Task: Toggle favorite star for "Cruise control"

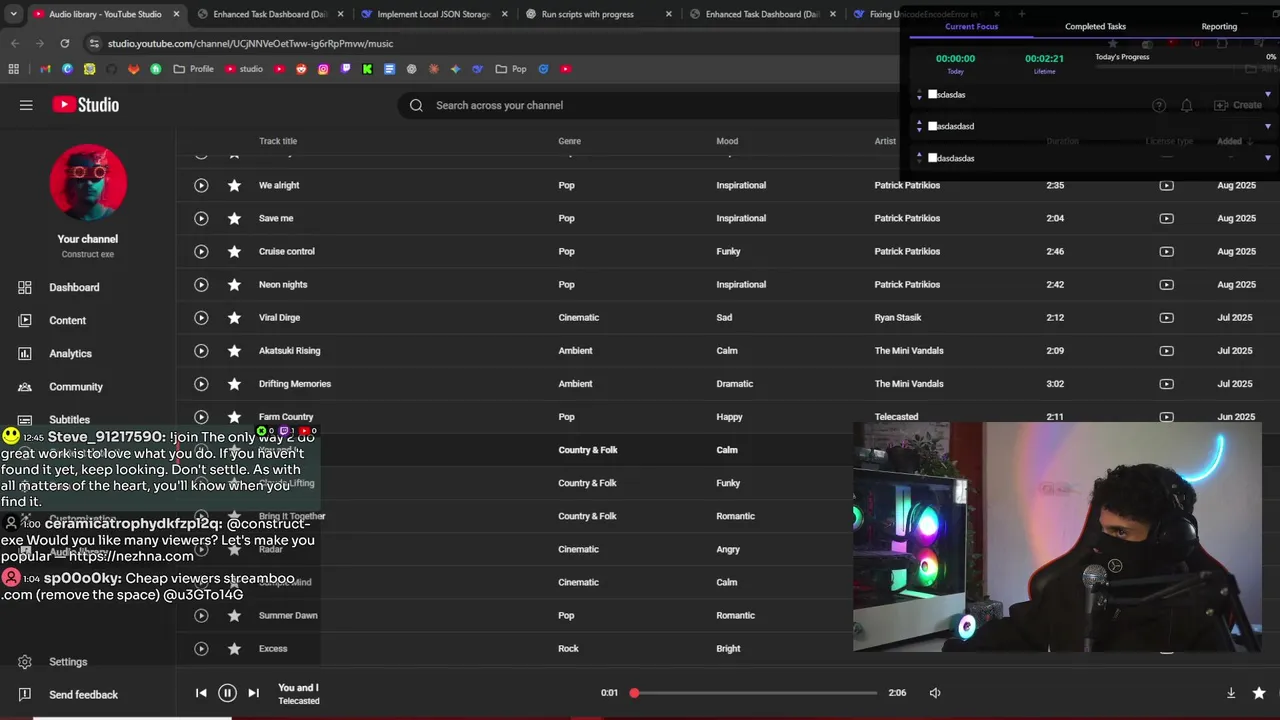Action: coord(234,251)
